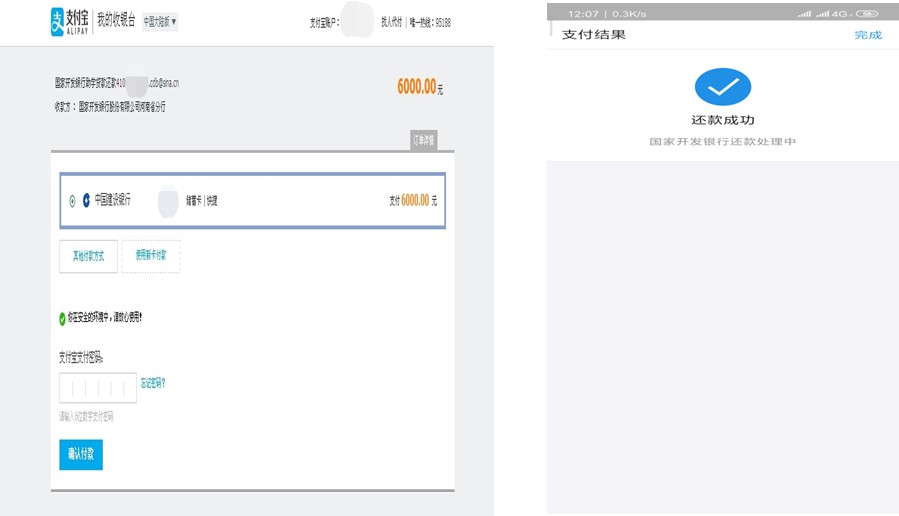This screenshot has height=516, width=899.
Task: Tap 完成 on the payment result screen
Action: point(868,35)
